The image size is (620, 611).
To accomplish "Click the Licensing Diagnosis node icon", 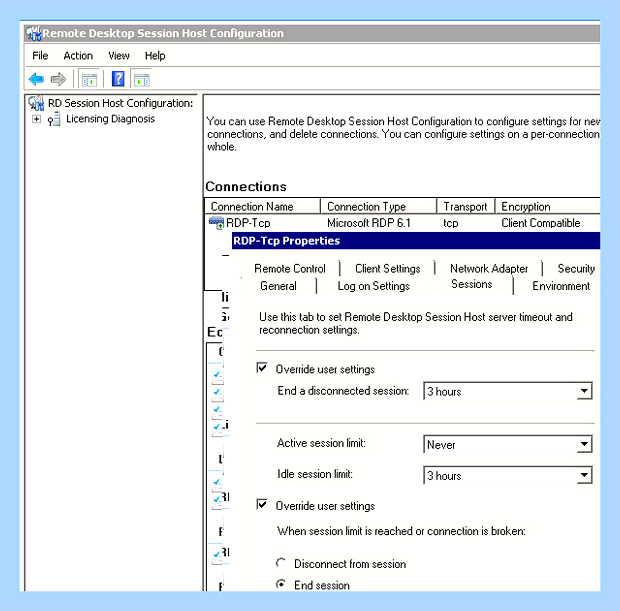I will click(54, 119).
